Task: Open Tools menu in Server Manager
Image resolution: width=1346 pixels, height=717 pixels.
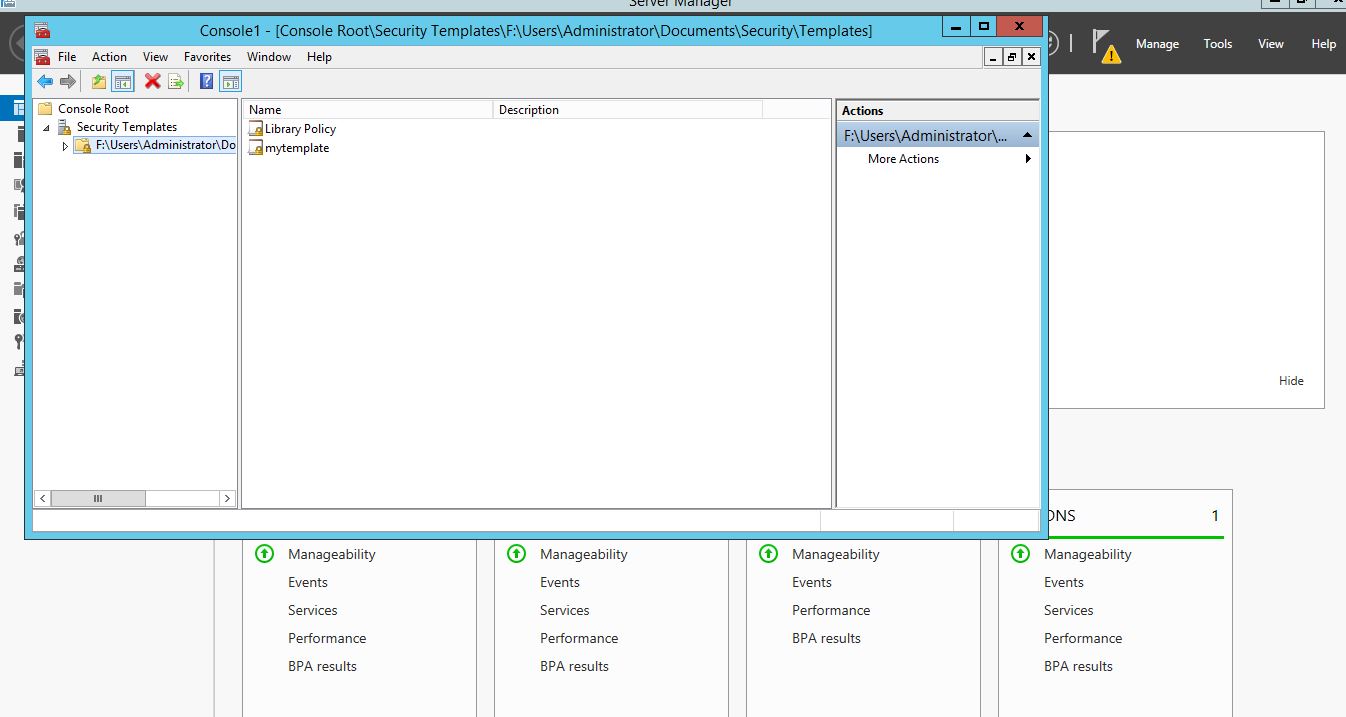Action: 1217,44
